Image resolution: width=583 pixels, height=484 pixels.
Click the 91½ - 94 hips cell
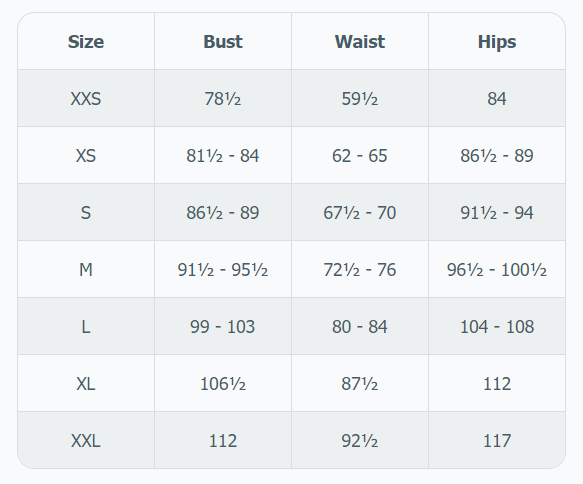point(497,213)
